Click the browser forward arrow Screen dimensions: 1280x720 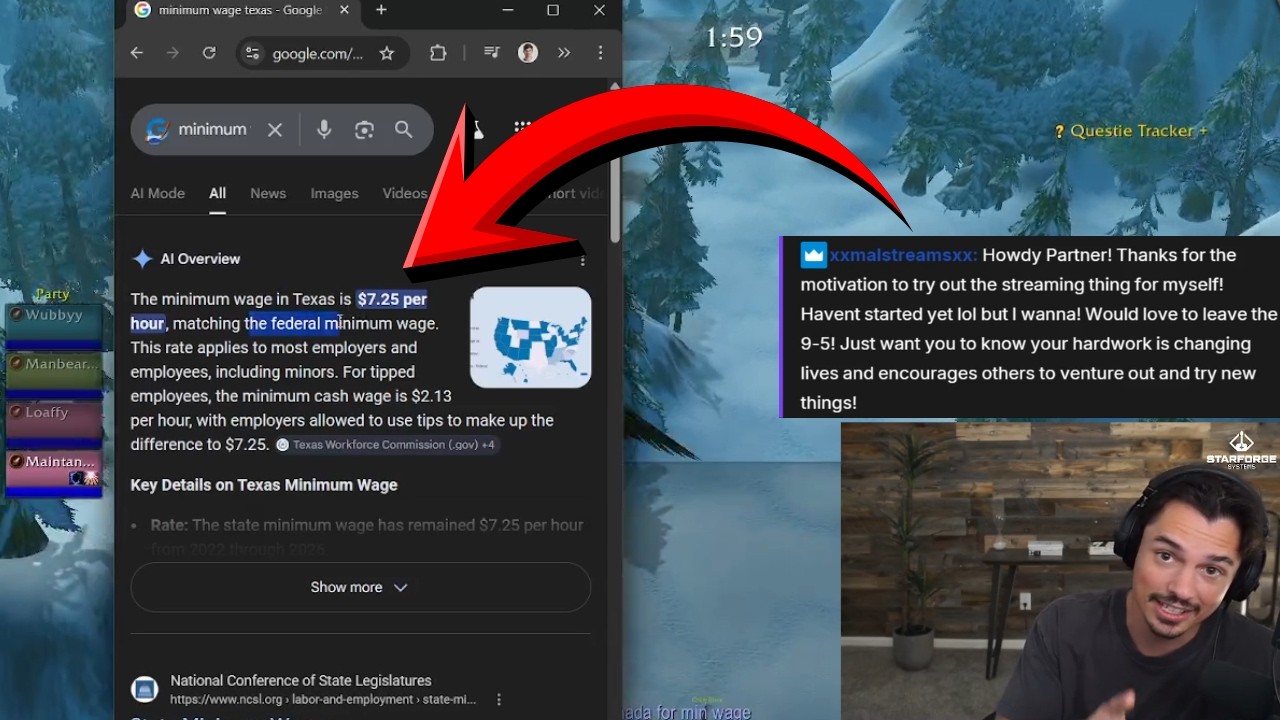pyautogui.click(x=173, y=53)
